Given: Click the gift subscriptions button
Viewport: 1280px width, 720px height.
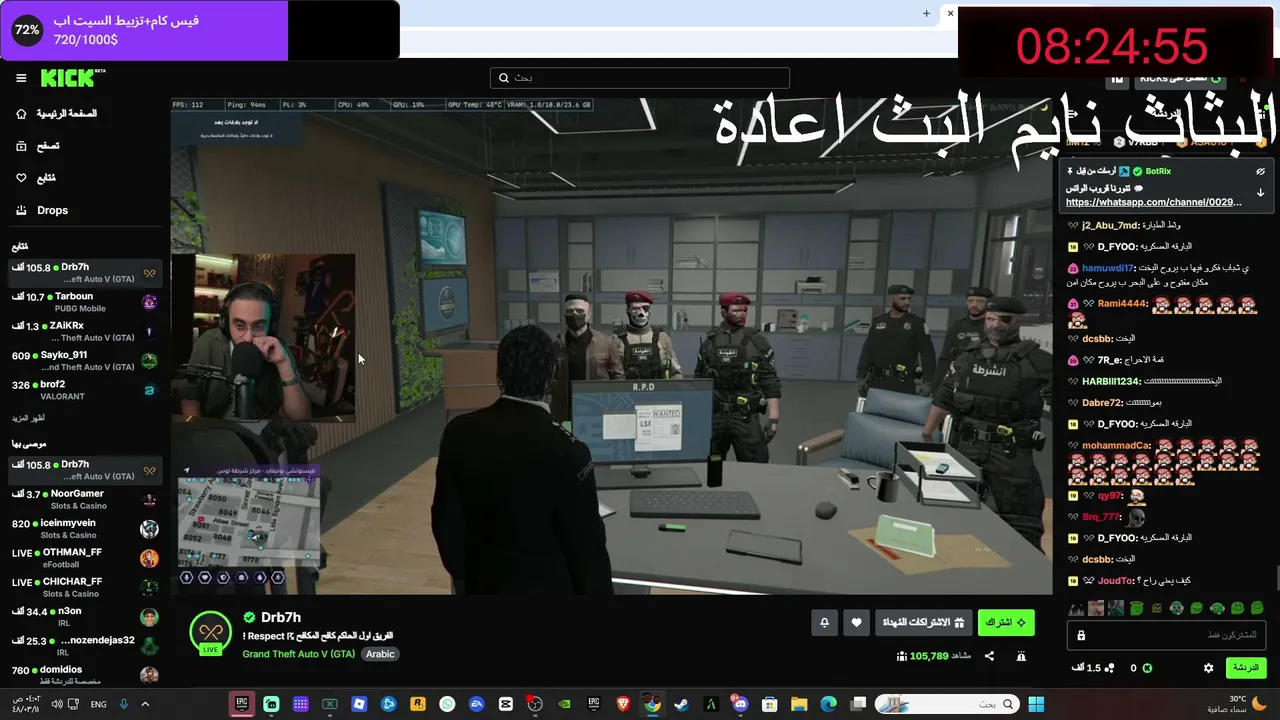Looking at the screenshot, I should 923,622.
